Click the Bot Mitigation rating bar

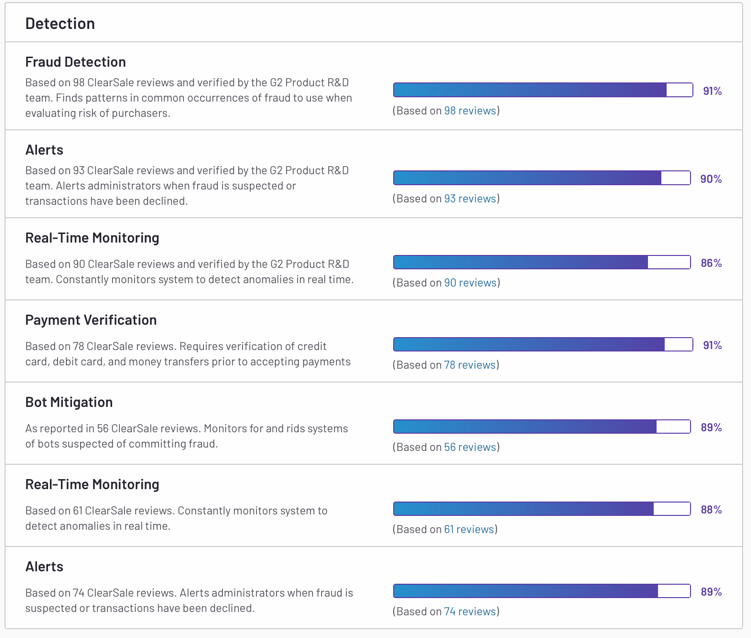click(x=542, y=427)
